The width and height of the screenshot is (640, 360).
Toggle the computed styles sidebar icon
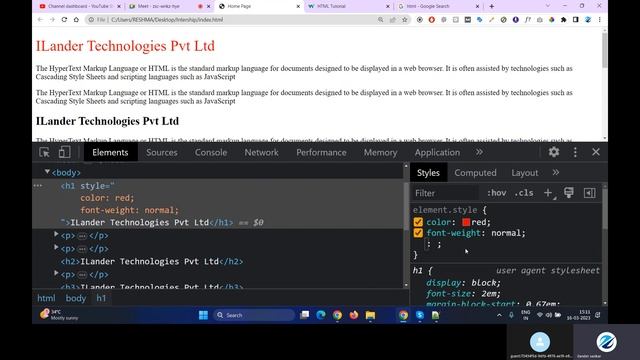tap(589, 193)
